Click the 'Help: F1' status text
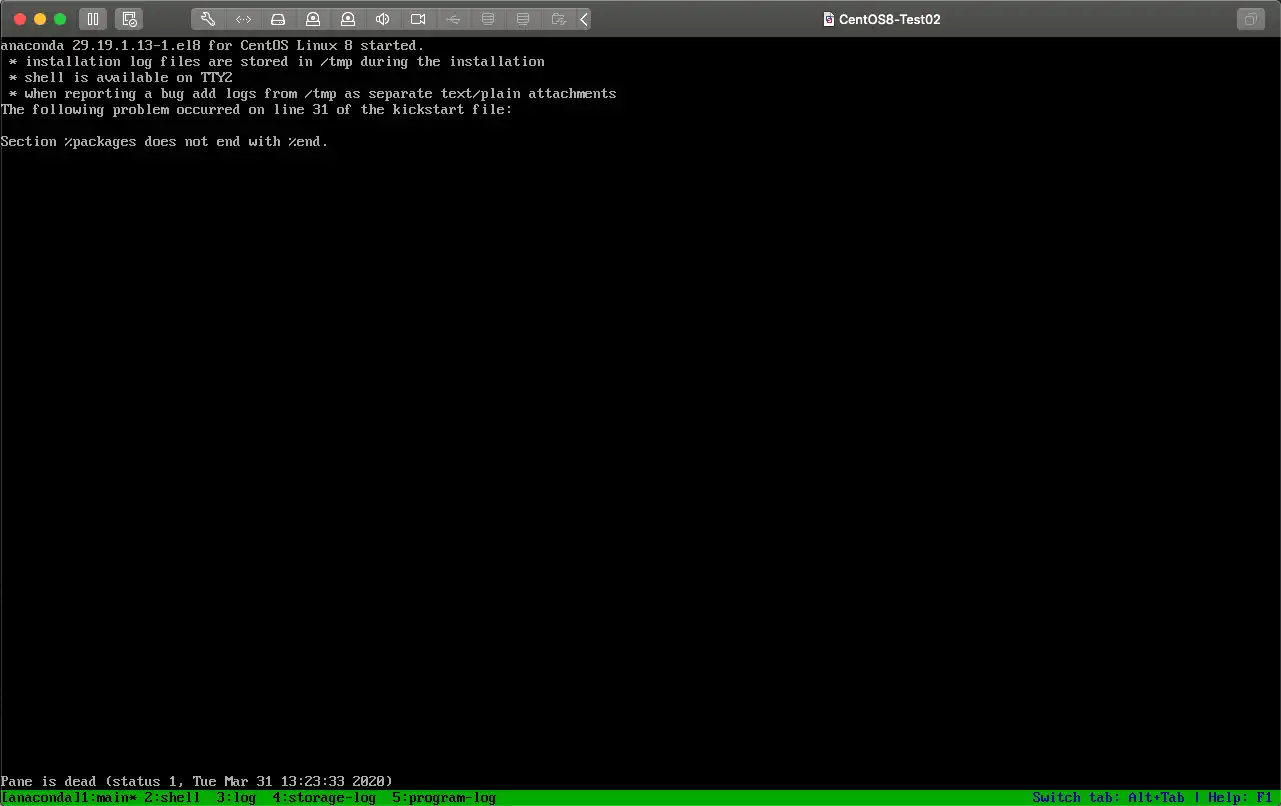The width and height of the screenshot is (1281, 806). [1240, 798]
